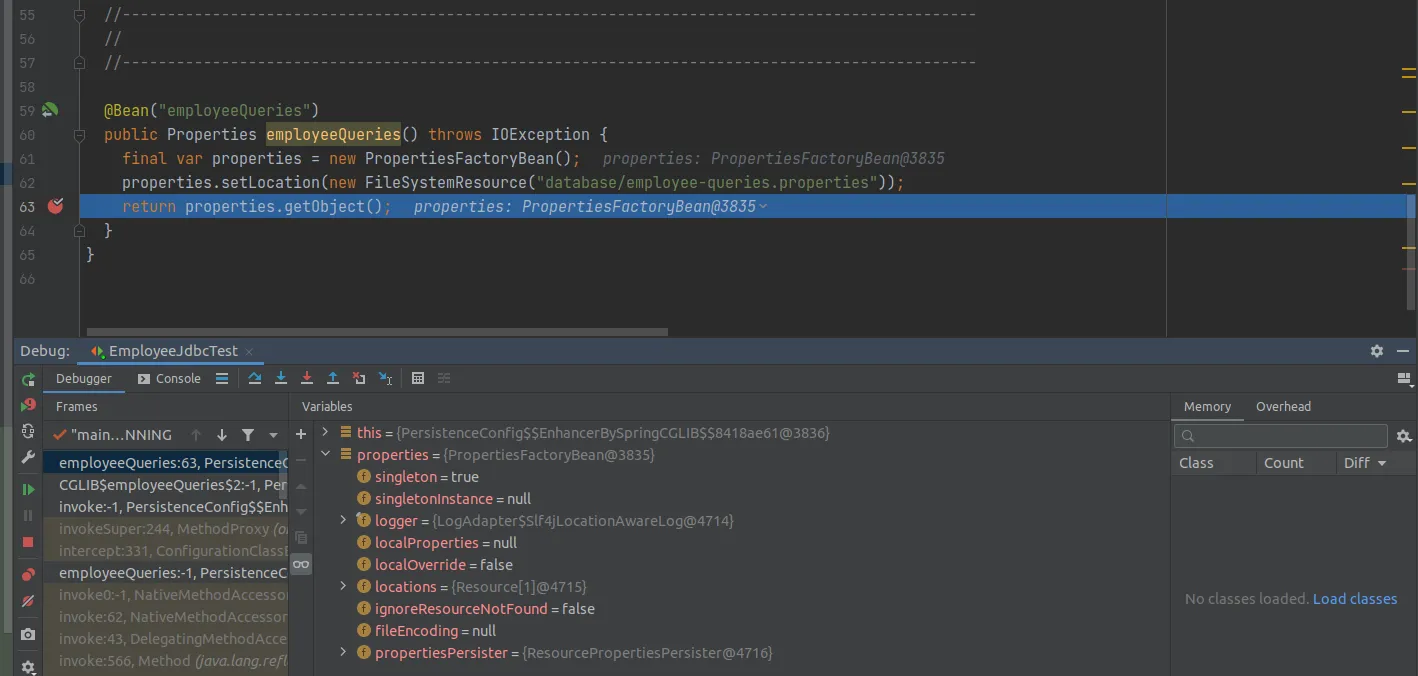Viewport: 1418px width, 676px height.
Task: Focus the Memory class search field
Action: tap(1280, 436)
